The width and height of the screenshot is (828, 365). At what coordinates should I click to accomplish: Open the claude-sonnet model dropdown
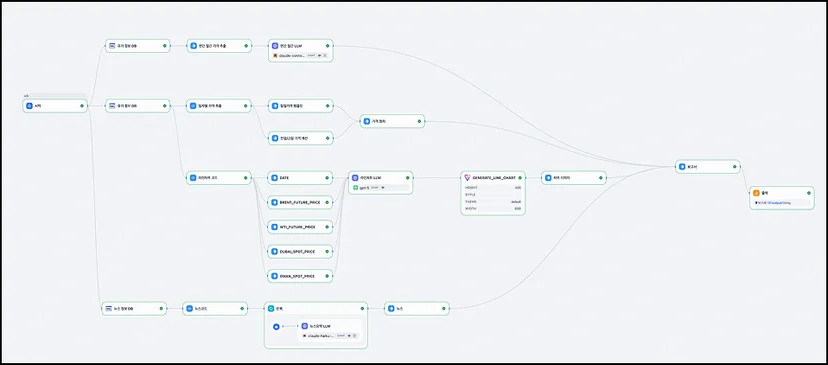pos(300,55)
